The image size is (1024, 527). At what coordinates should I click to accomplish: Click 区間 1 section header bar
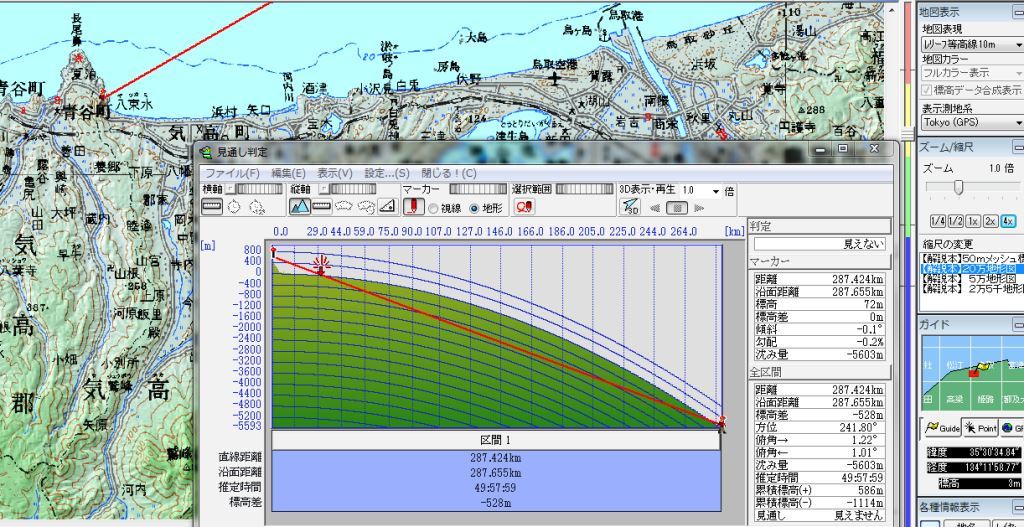496,439
